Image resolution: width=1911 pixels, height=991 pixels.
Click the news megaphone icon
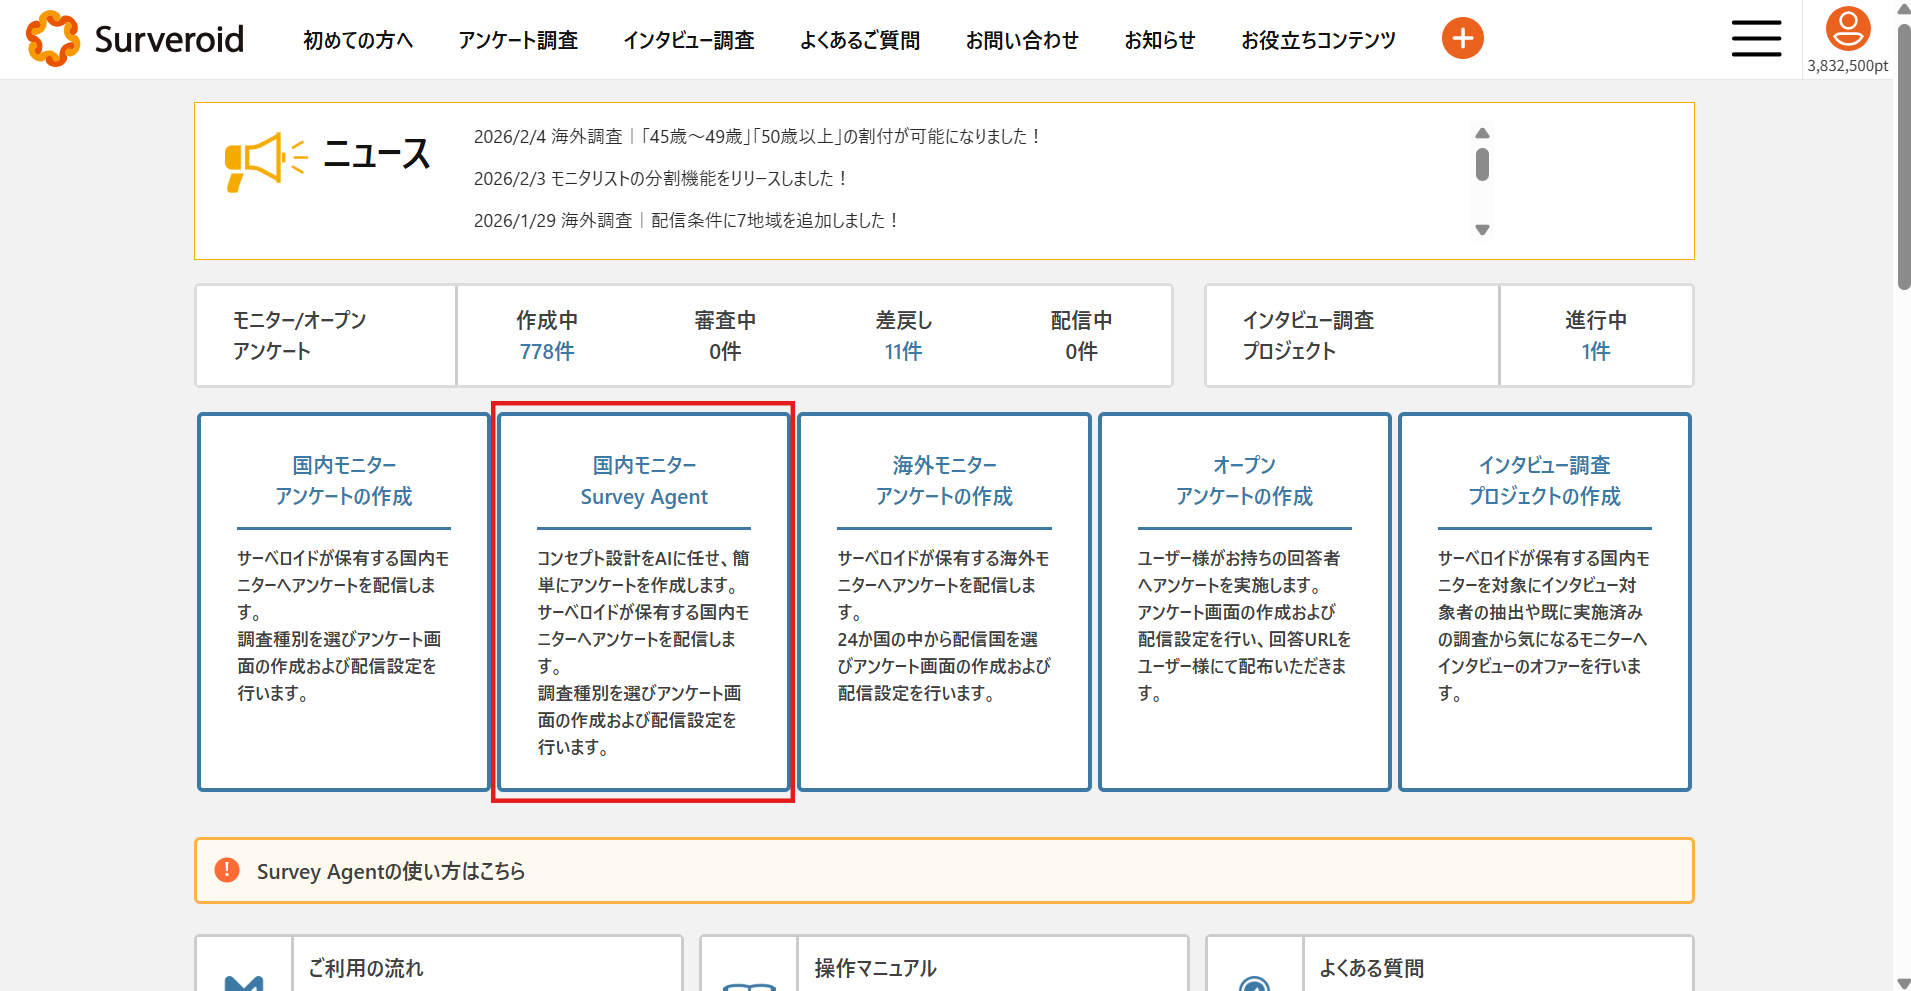tap(264, 160)
